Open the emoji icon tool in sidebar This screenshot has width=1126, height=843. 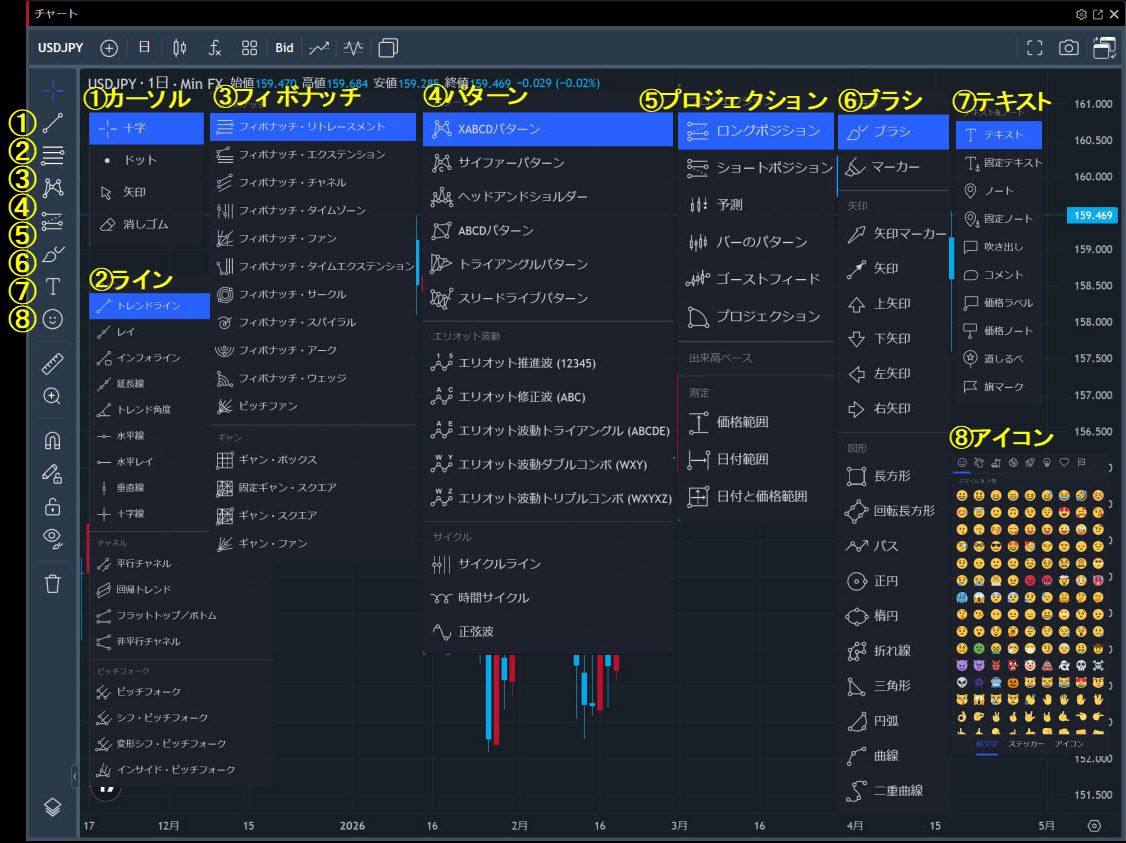pos(53,320)
